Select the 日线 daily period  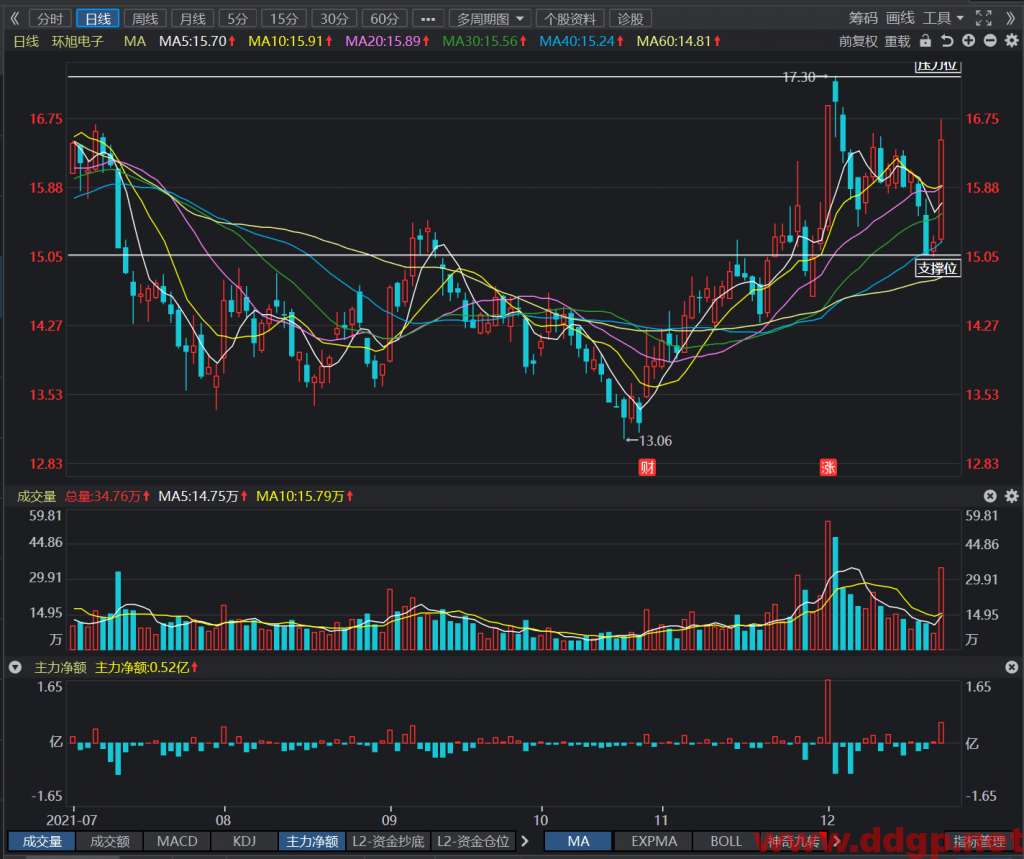point(98,19)
